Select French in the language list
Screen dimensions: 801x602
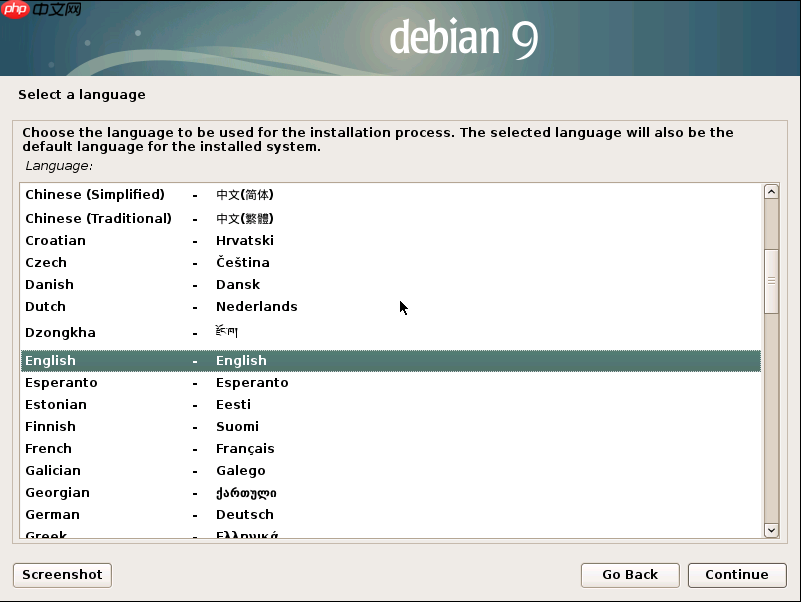tap(120, 448)
